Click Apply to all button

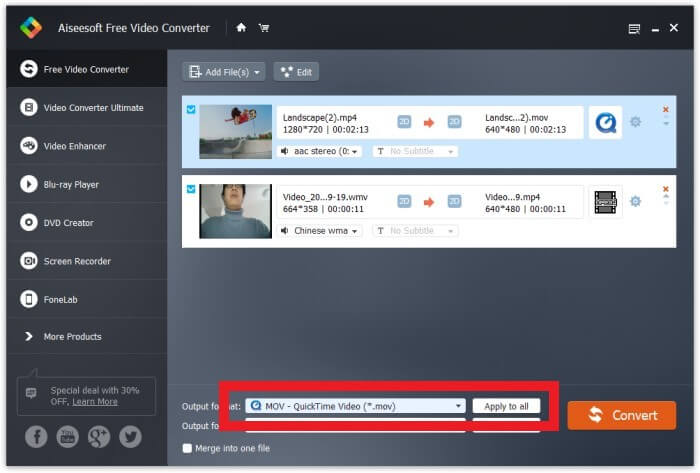[506, 406]
